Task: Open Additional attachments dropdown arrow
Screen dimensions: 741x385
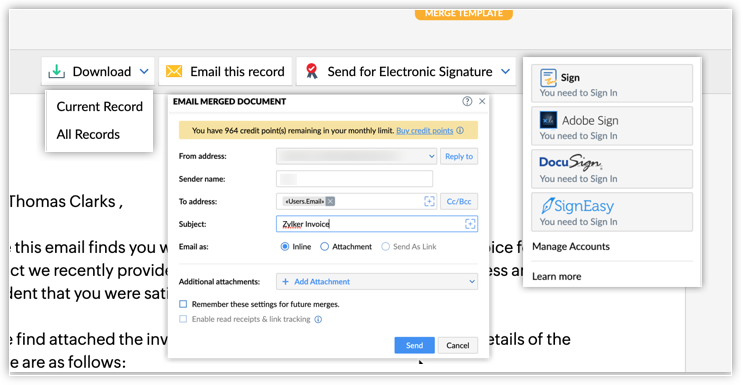Action: click(x=472, y=282)
